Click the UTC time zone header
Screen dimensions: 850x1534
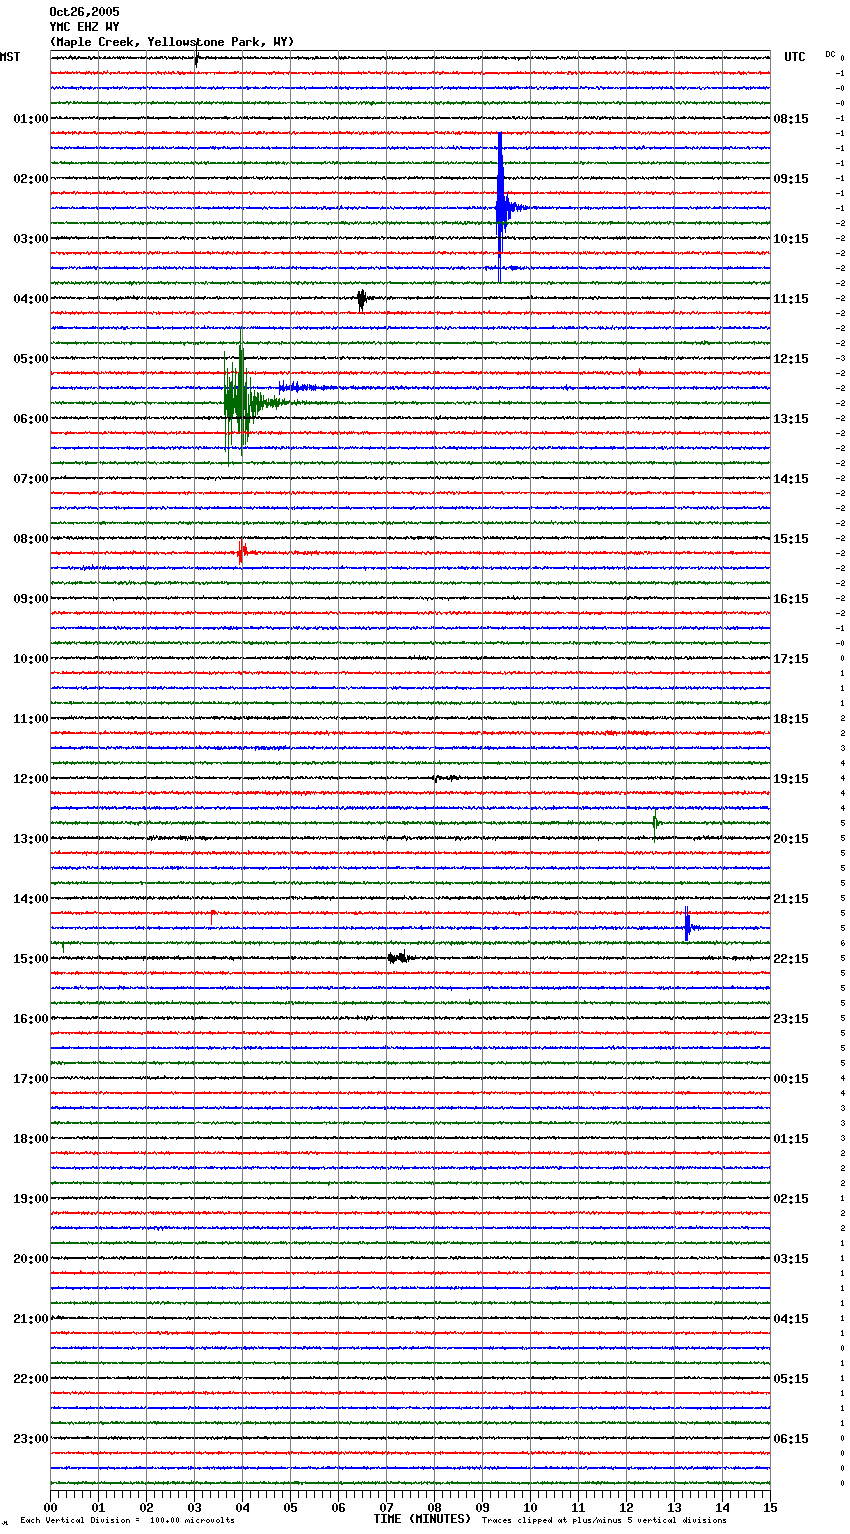point(795,57)
